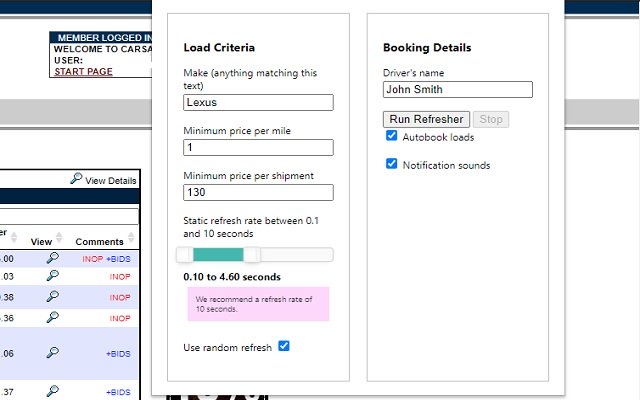Screen dimensions: 640x400
Task: Focus the Make text field containing Lexus
Action: point(258,102)
